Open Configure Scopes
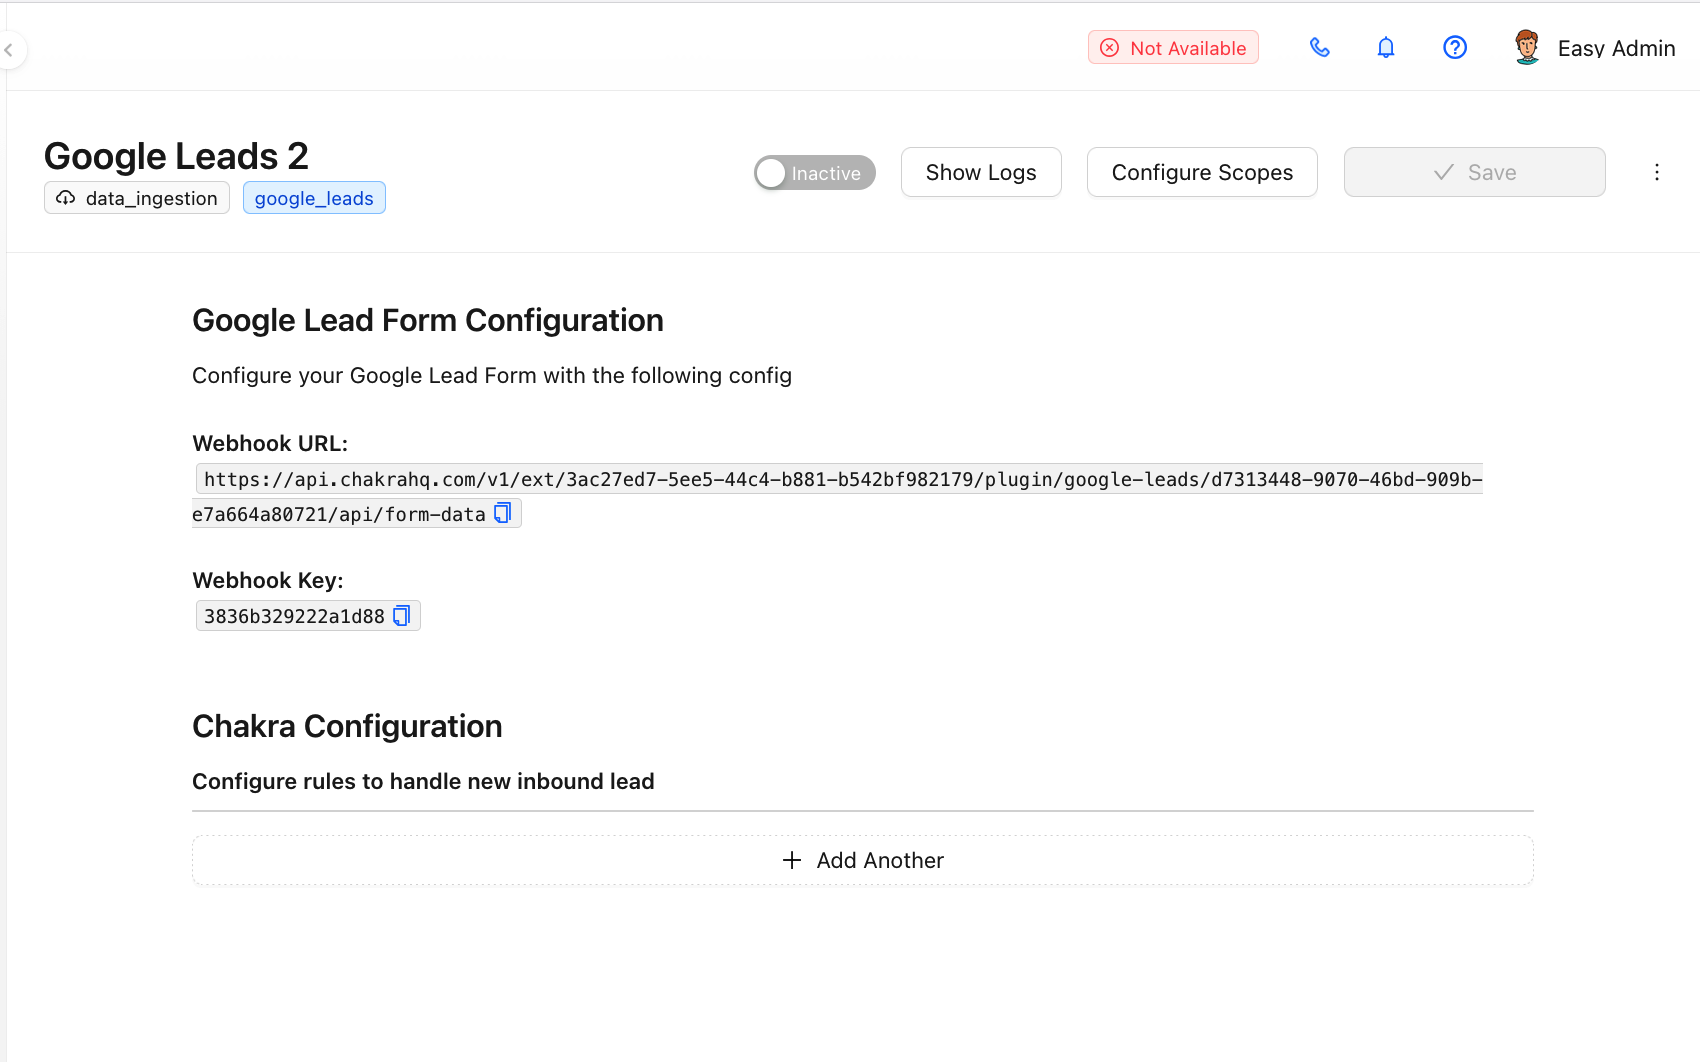 (1201, 173)
